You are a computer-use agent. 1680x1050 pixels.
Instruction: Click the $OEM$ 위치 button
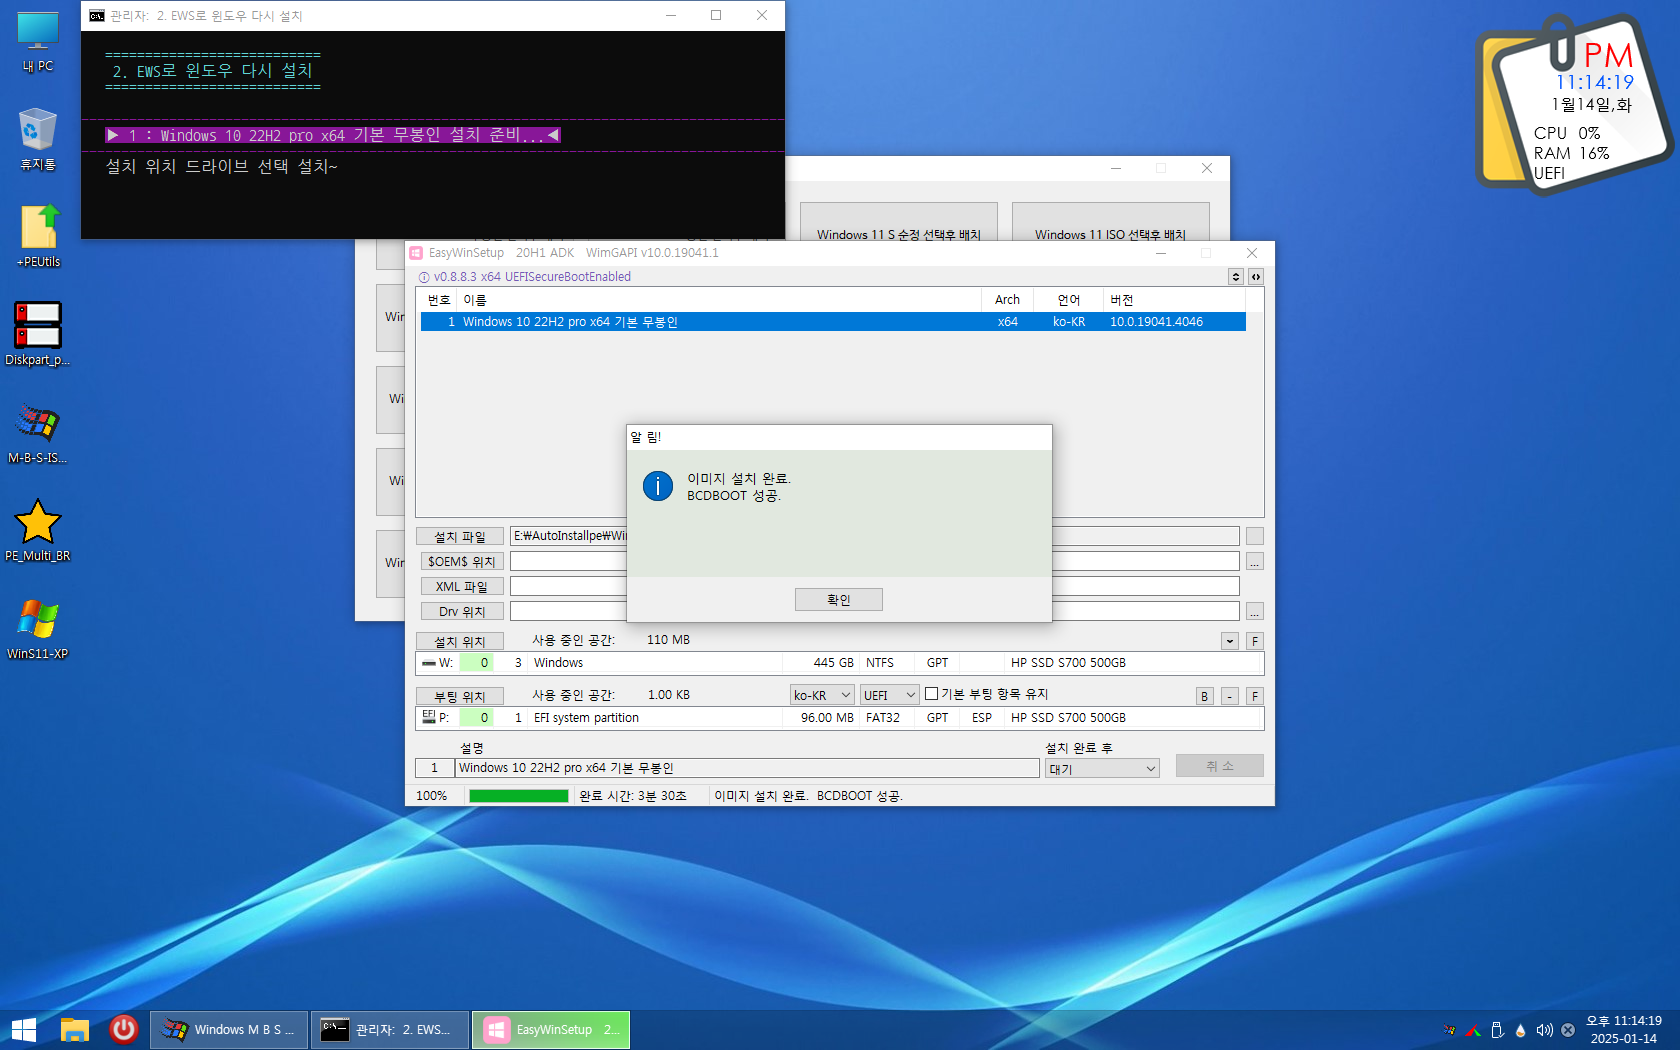pyautogui.click(x=462, y=562)
